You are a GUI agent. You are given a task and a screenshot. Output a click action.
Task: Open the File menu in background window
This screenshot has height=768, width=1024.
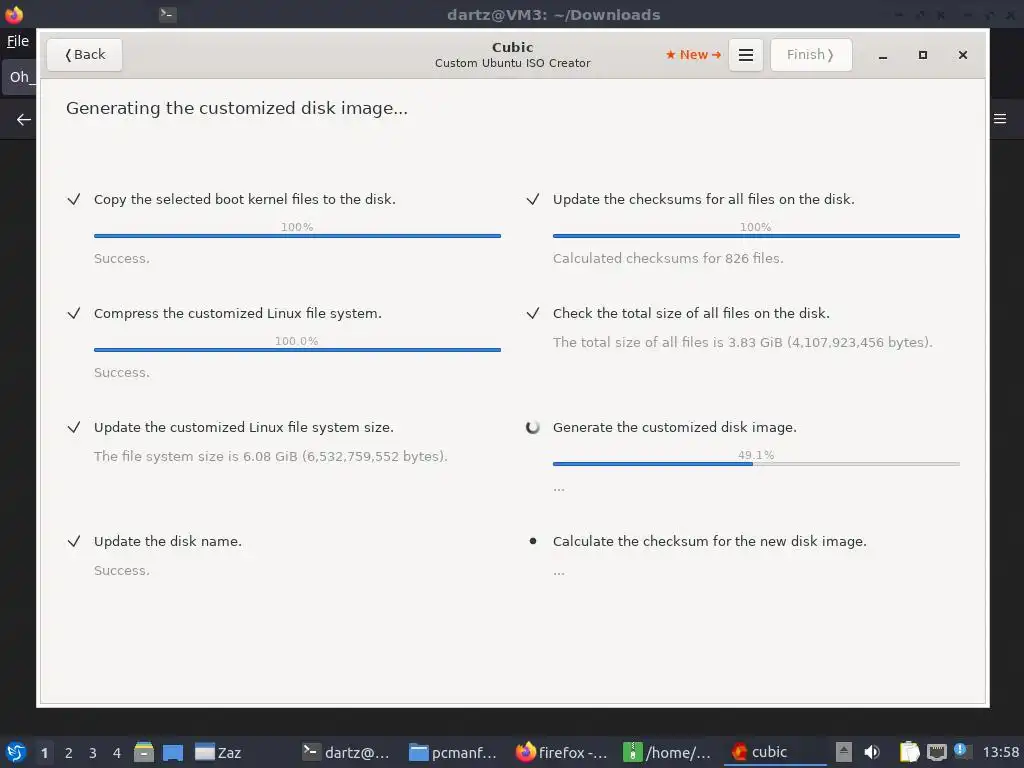(18, 41)
